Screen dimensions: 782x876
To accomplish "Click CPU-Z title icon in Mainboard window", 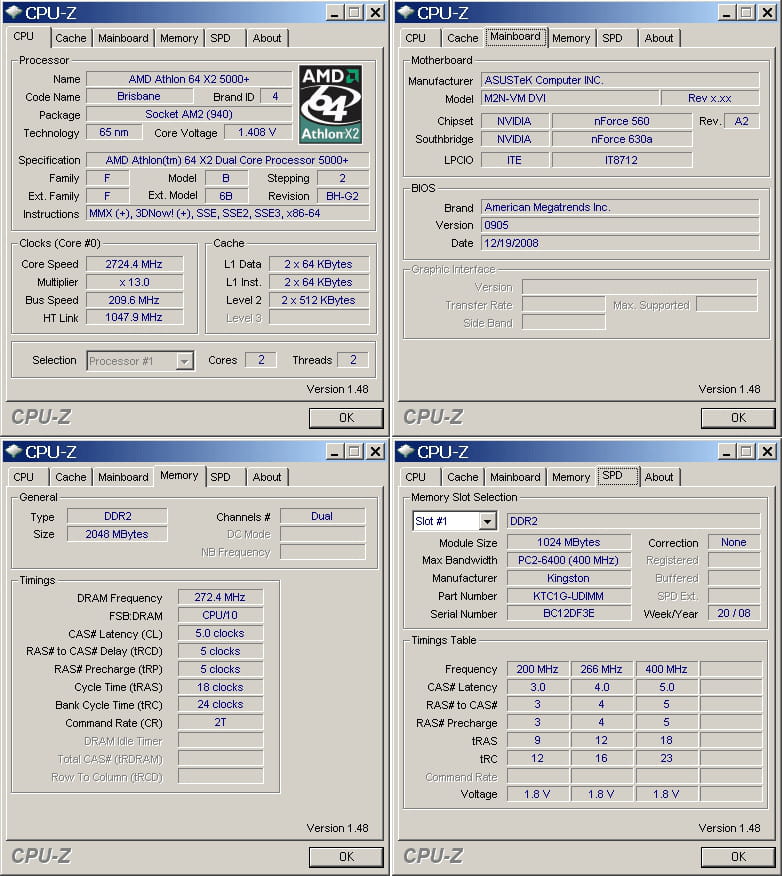I will (406, 12).
